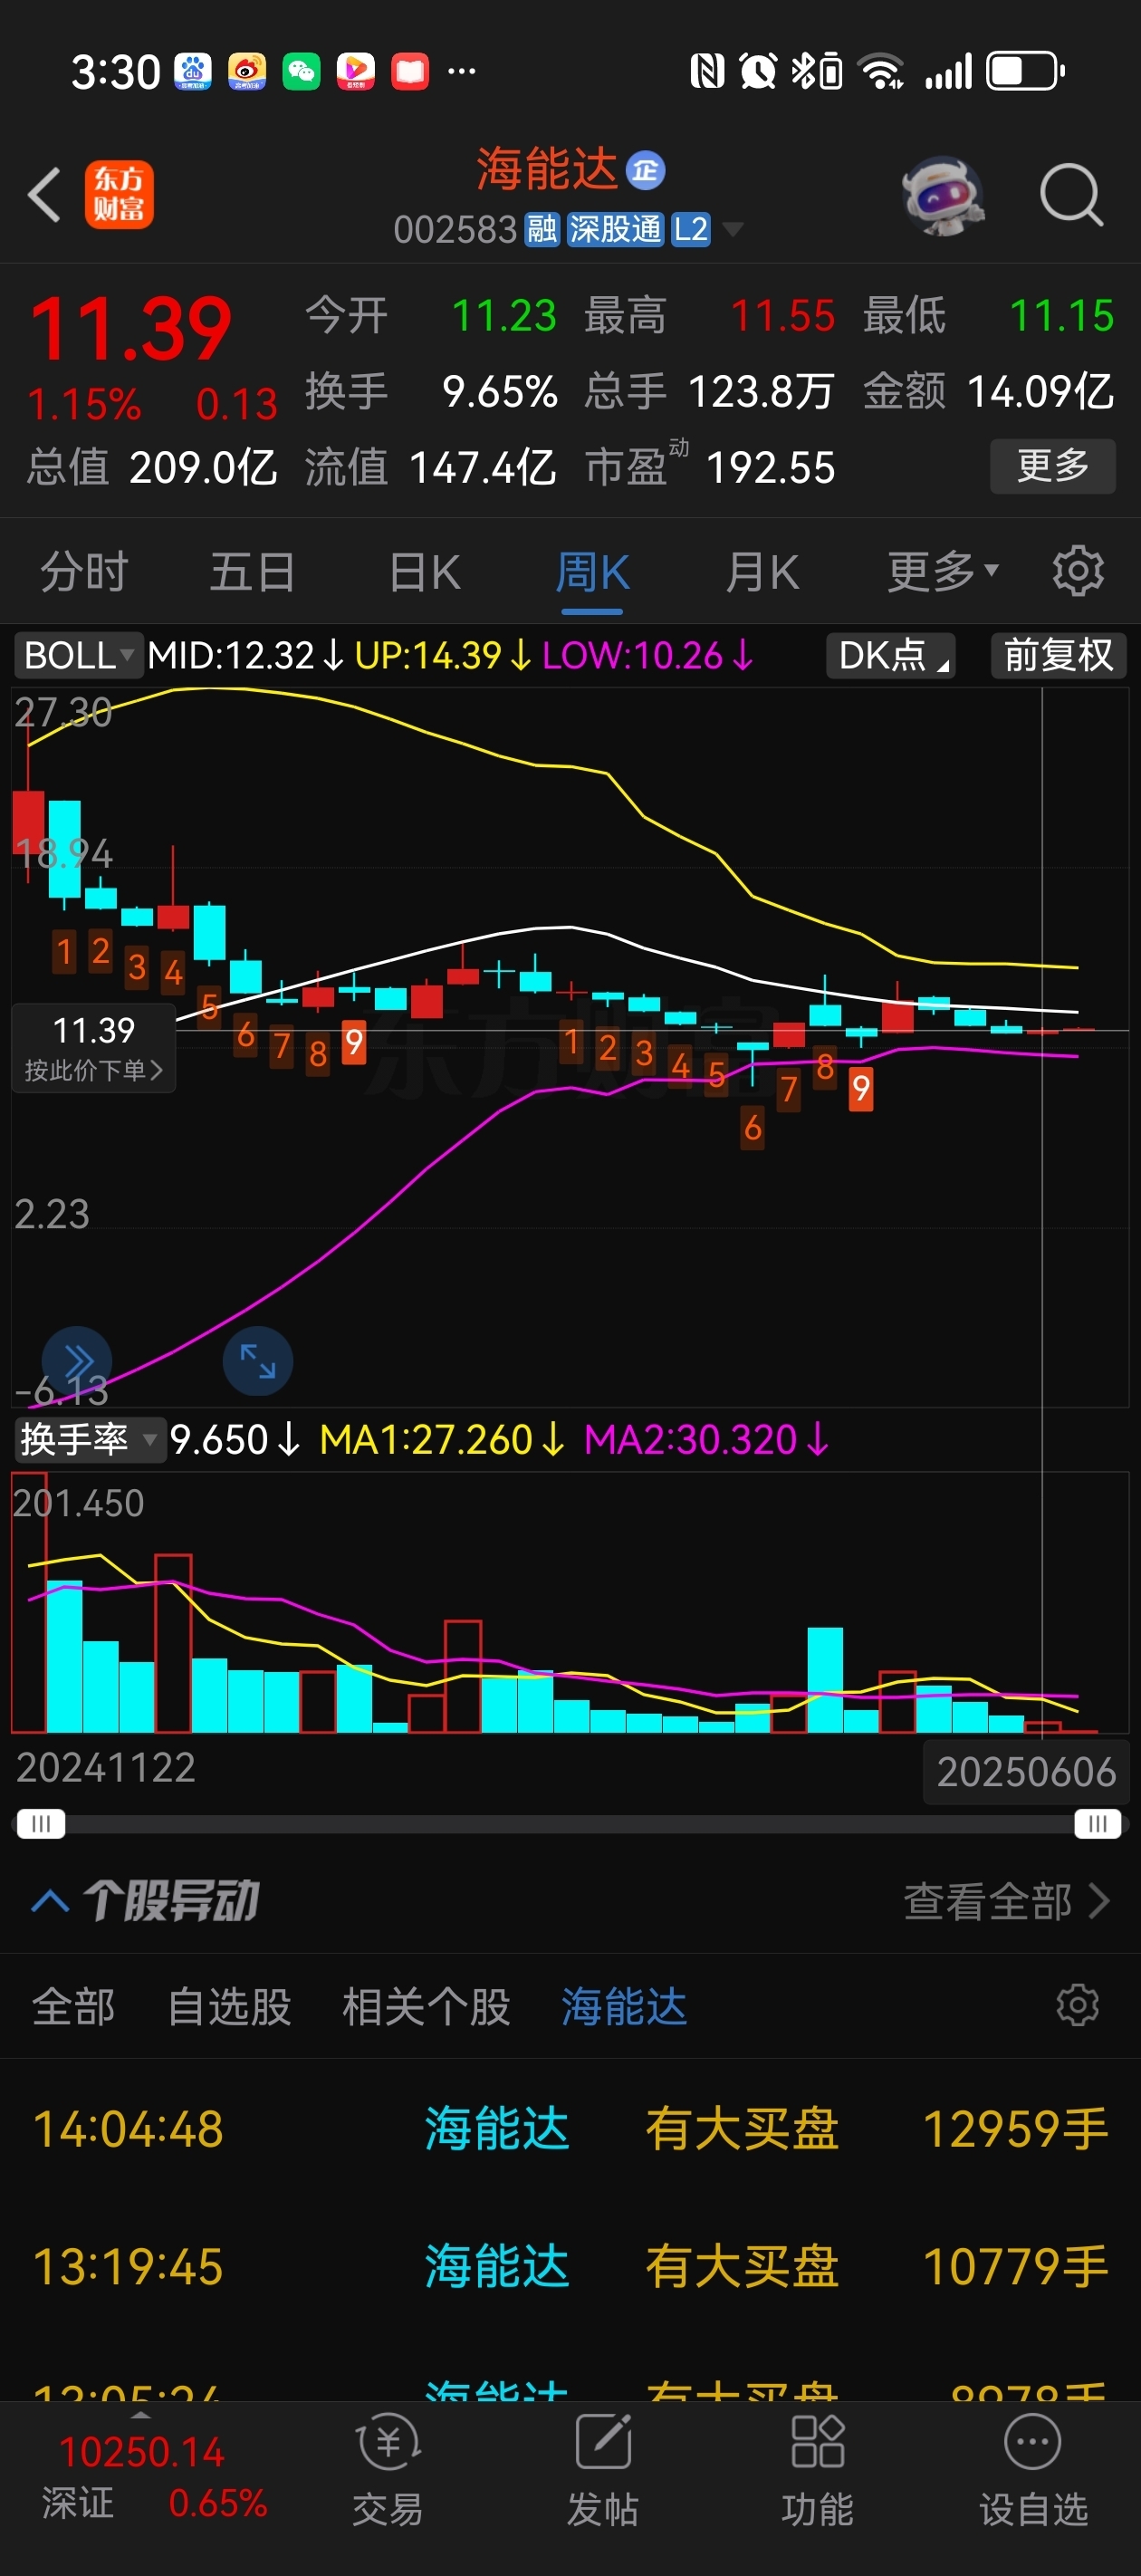Tap the battery indicator icon
1141x2576 pixels.
(1026, 71)
